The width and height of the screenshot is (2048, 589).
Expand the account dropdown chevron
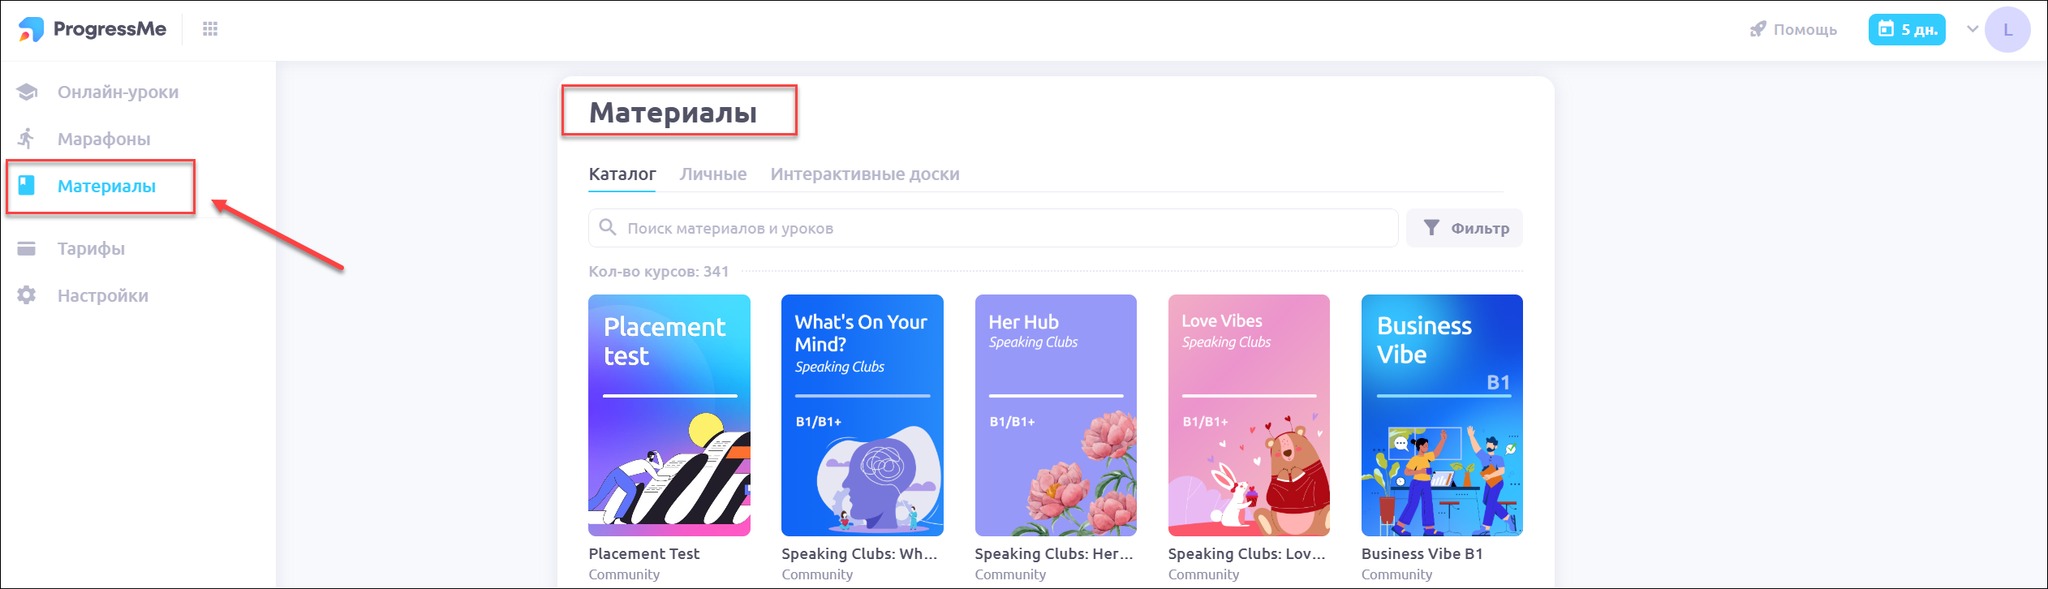[1972, 29]
